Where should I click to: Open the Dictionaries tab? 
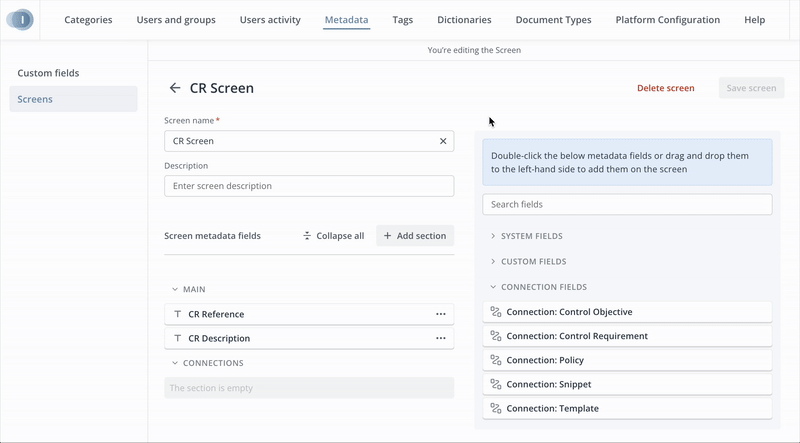pyautogui.click(x=464, y=20)
